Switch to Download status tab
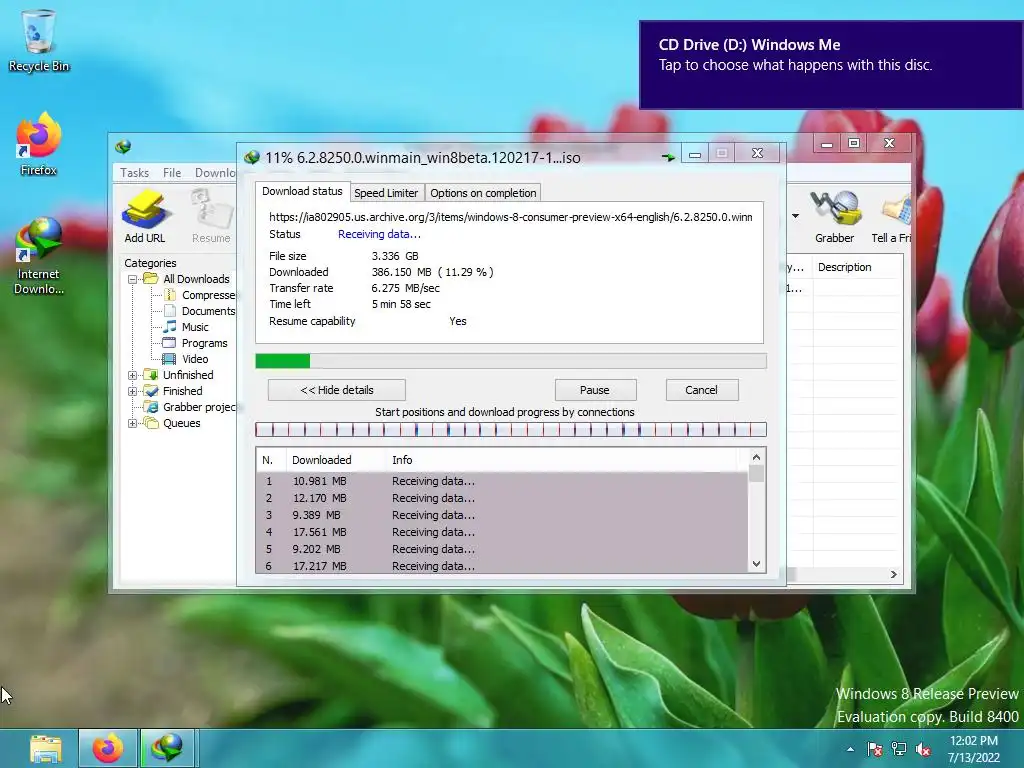Screen dimensions: 1024x768 (302, 191)
